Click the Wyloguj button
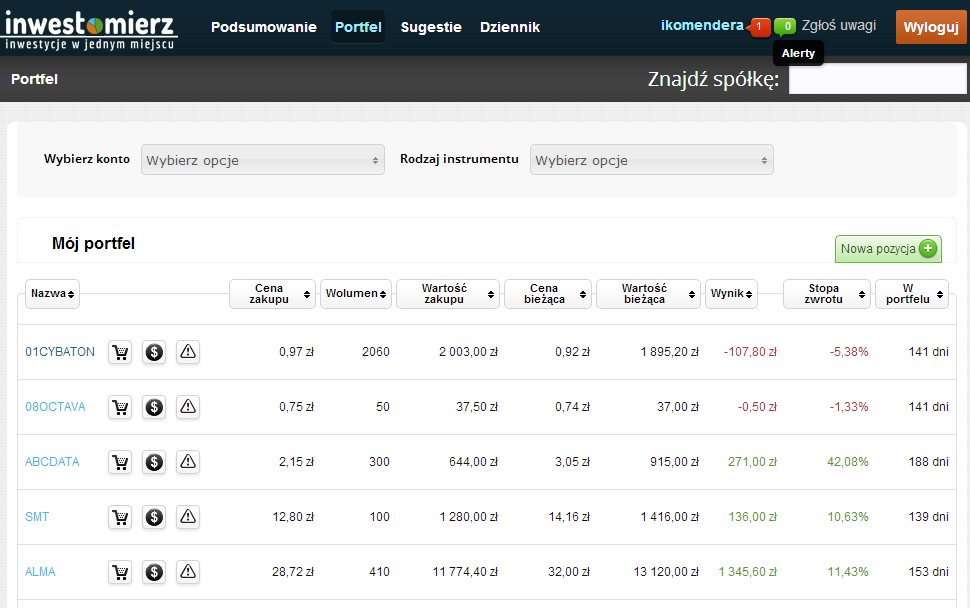970x608 pixels. pos(931,27)
